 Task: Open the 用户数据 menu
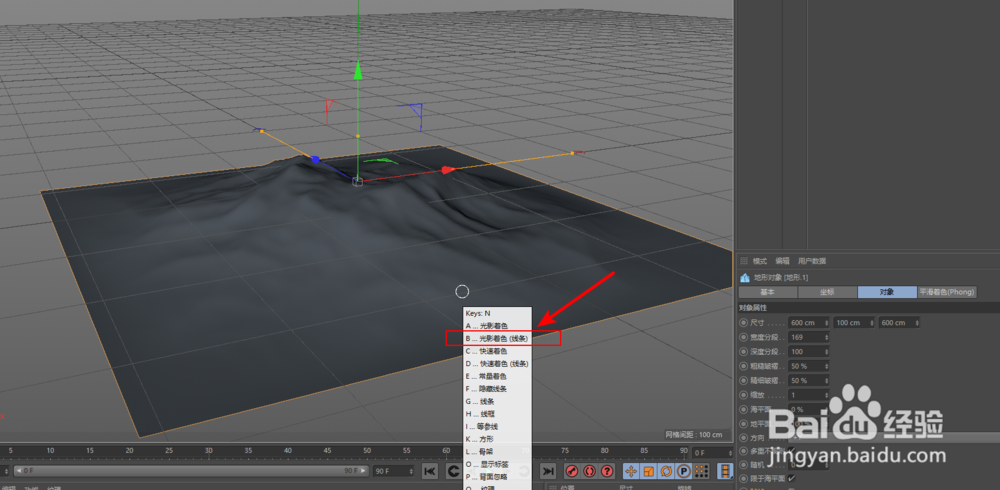812,261
